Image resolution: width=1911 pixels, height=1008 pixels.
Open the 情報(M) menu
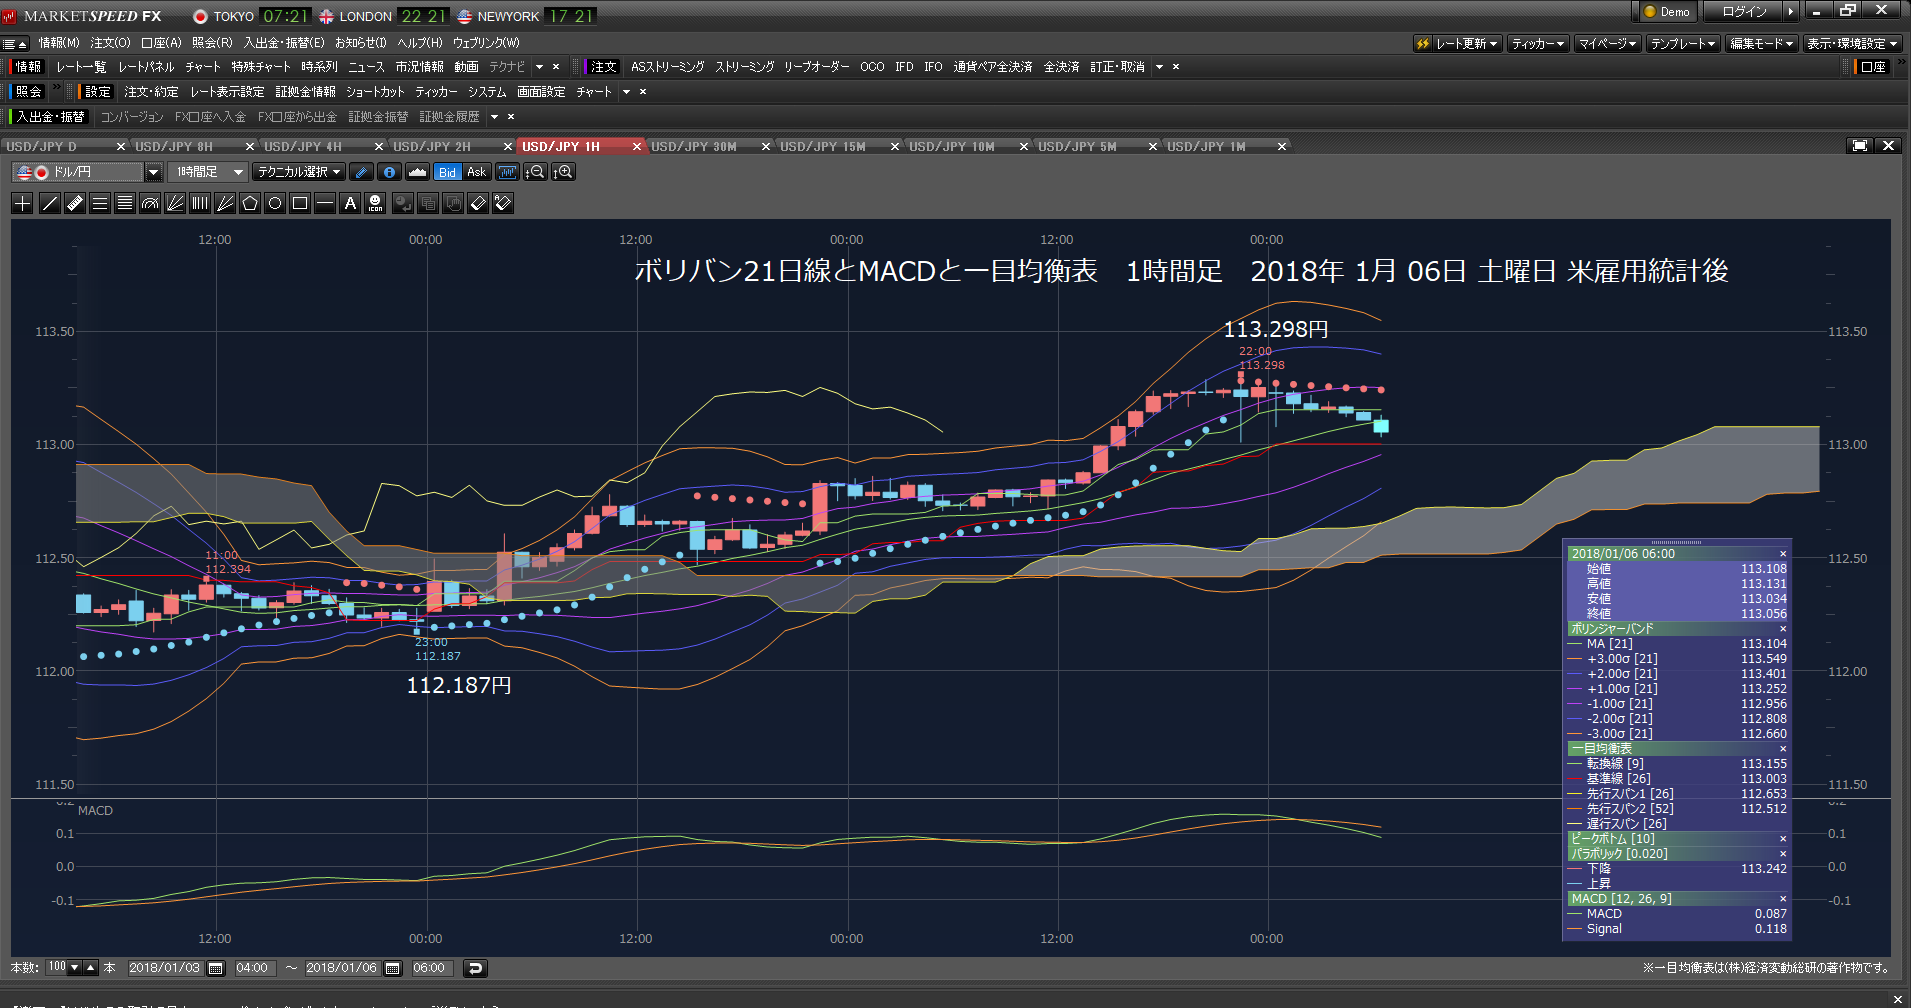(x=59, y=43)
